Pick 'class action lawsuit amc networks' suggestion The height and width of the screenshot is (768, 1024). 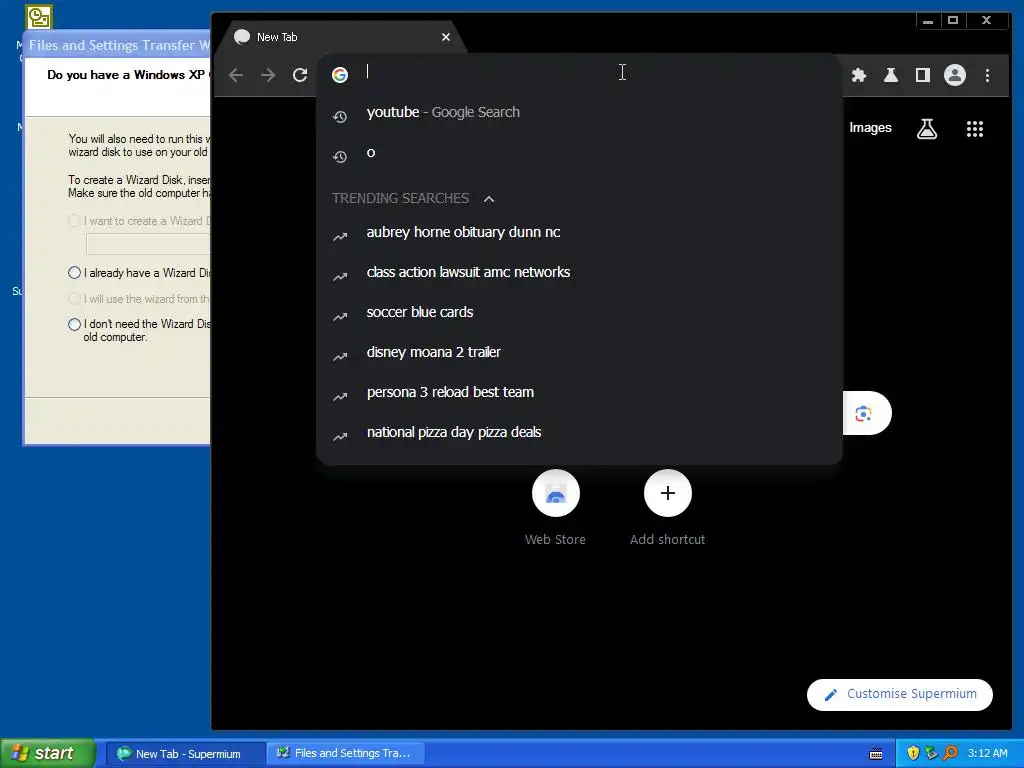click(x=579, y=272)
